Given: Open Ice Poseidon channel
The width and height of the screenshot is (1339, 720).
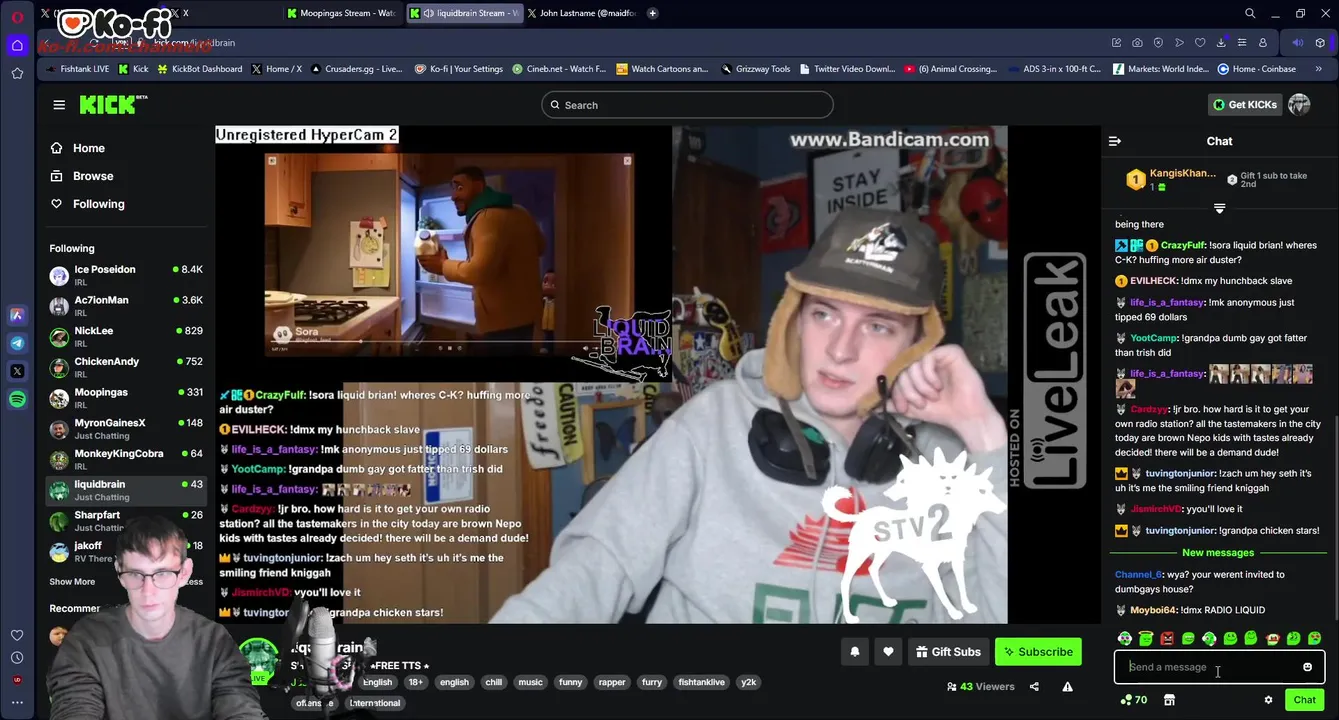Looking at the screenshot, I should (x=126, y=275).
